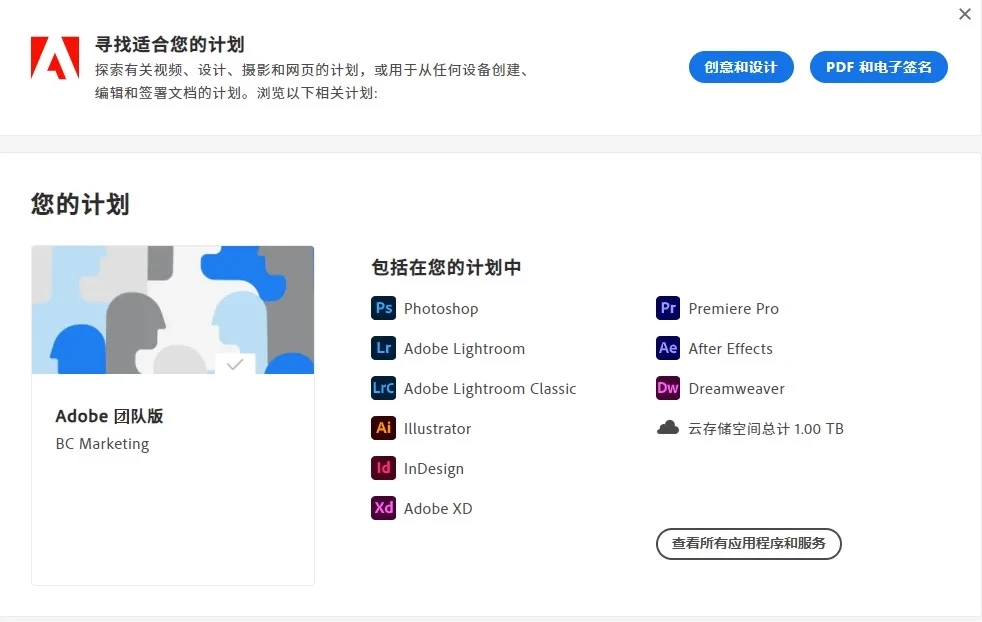Click 查看所有应用程序和服务 button
The height and width of the screenshot is (622, 982).
748,544
